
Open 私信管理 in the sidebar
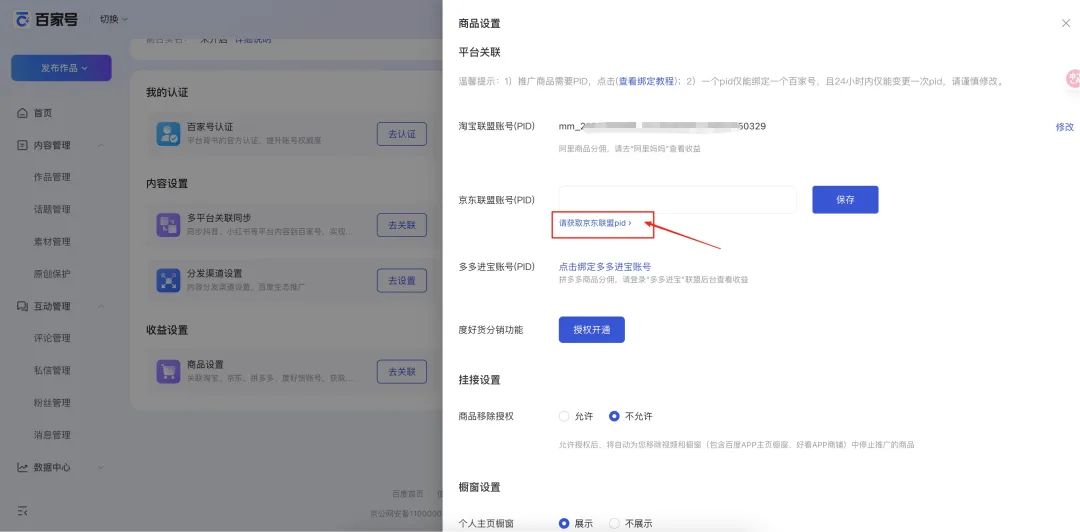click(52, 370)
